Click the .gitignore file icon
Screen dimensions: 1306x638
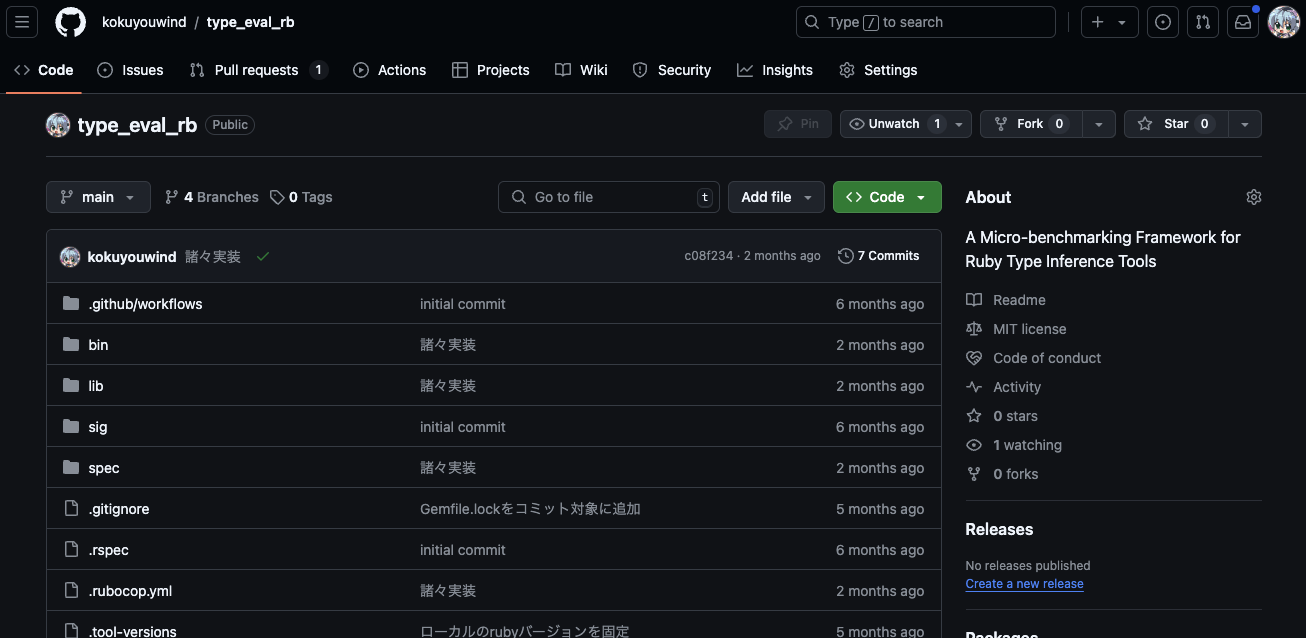pyautogui.click(x=71, y=509)
